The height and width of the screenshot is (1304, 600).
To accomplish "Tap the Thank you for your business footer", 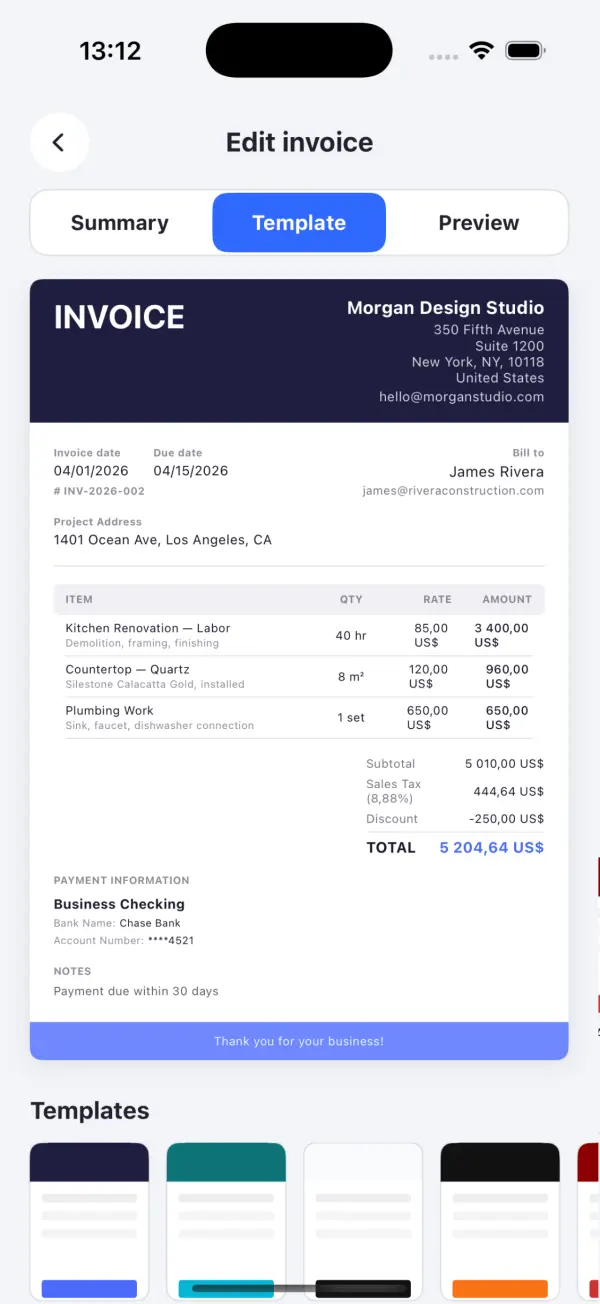I will [299, 1041].
